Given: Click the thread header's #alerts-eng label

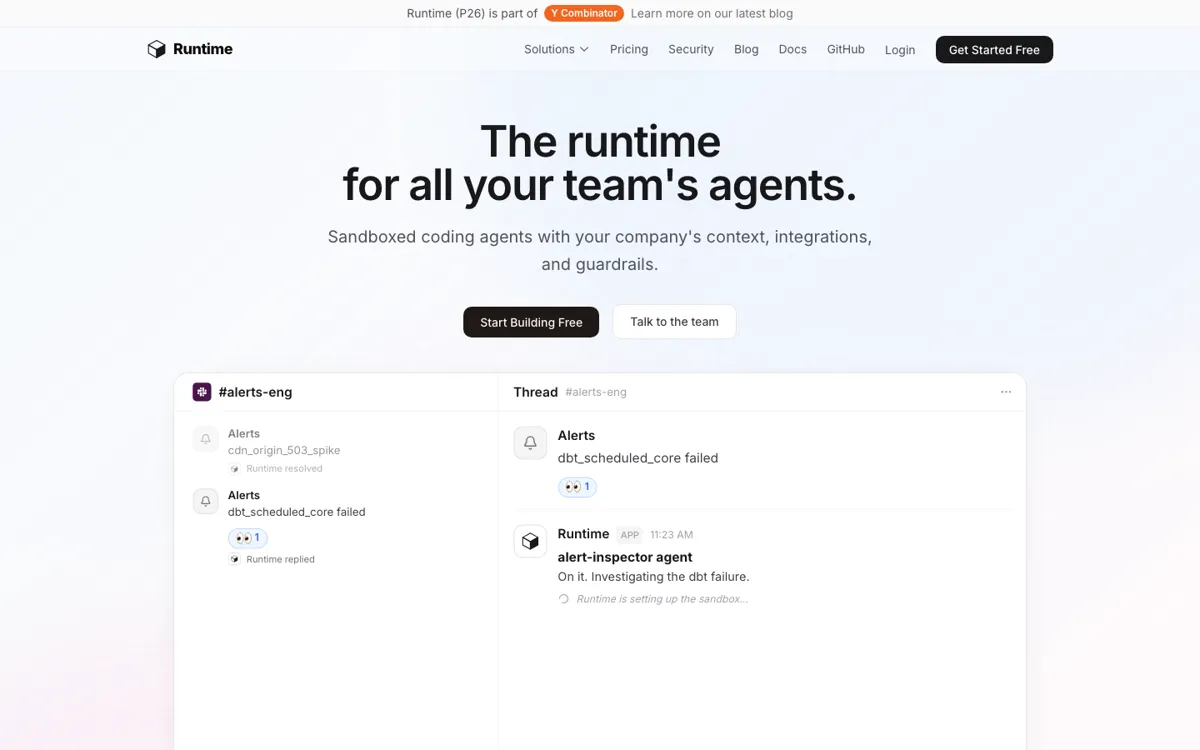Looking at the screenshot, I should coord(596,392).
